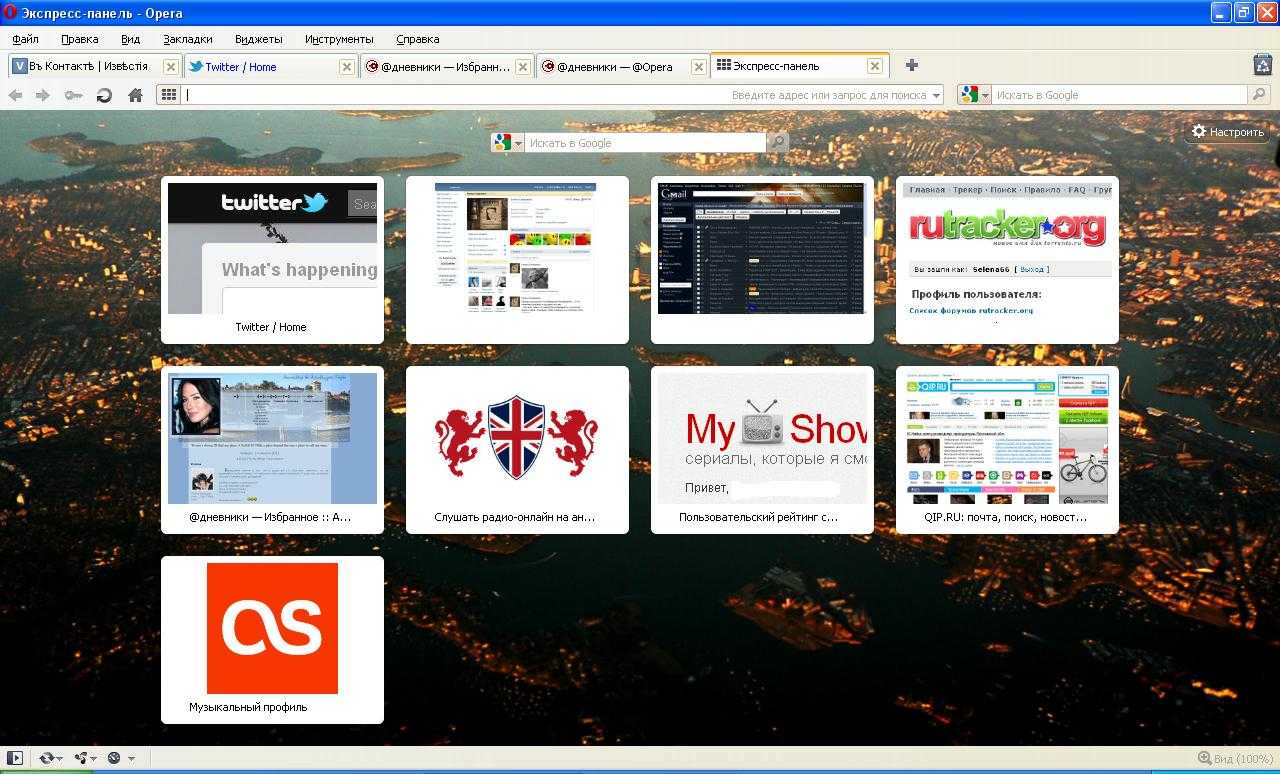Click magnifier button in Speed Dial search
Viewport: 1280px width, 774px height.
coord(777,142)
